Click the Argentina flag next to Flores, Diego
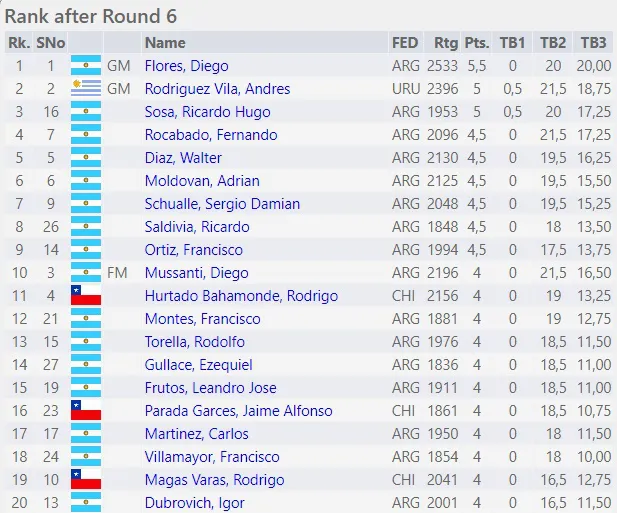This screenshot has height=513, width=617. click(x=86, y=66)
